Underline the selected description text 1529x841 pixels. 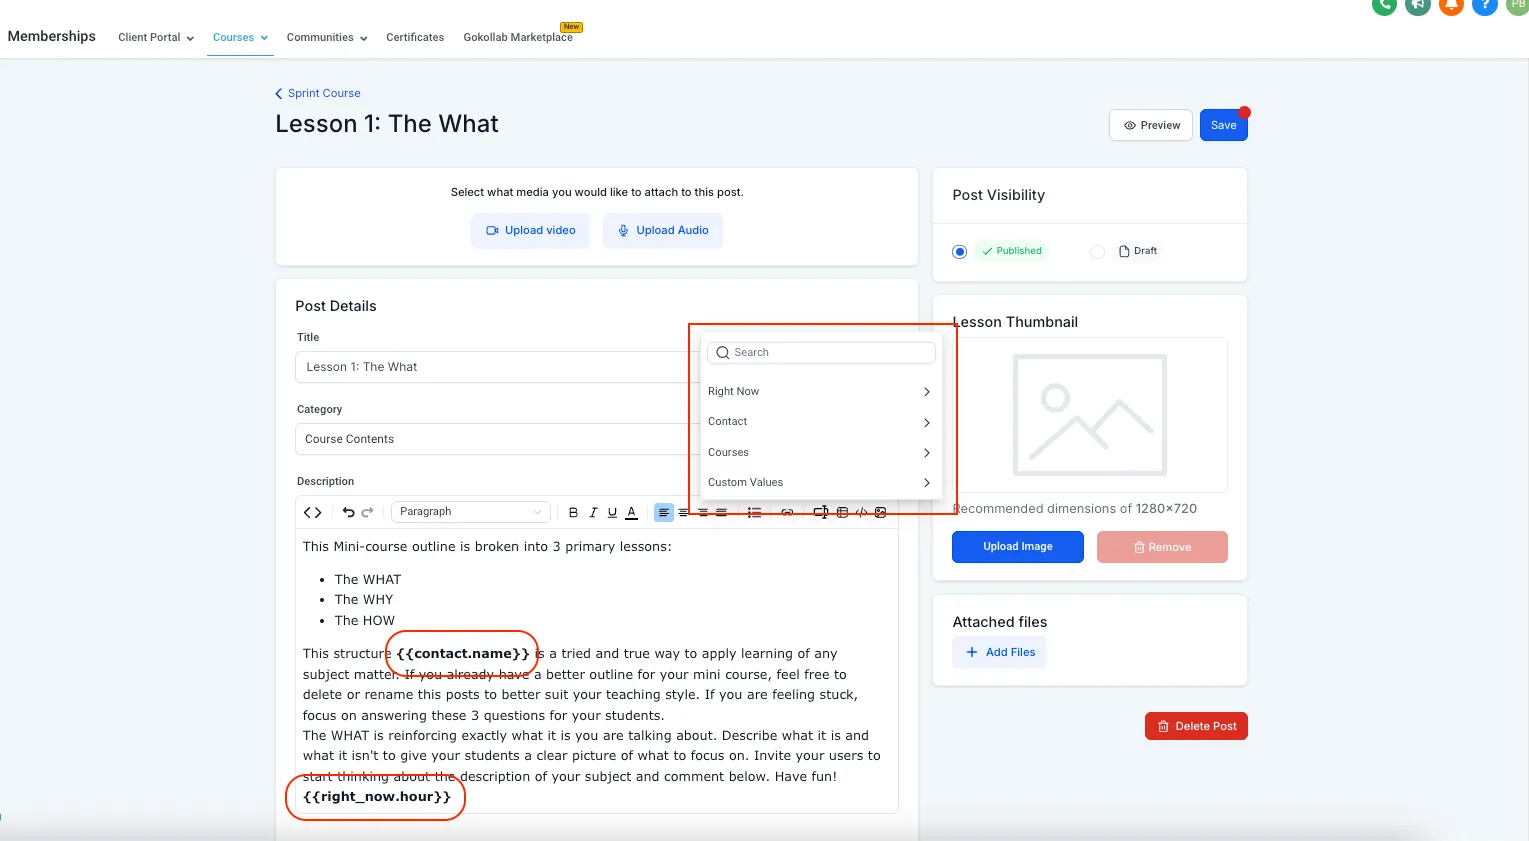tap(612, 512)
